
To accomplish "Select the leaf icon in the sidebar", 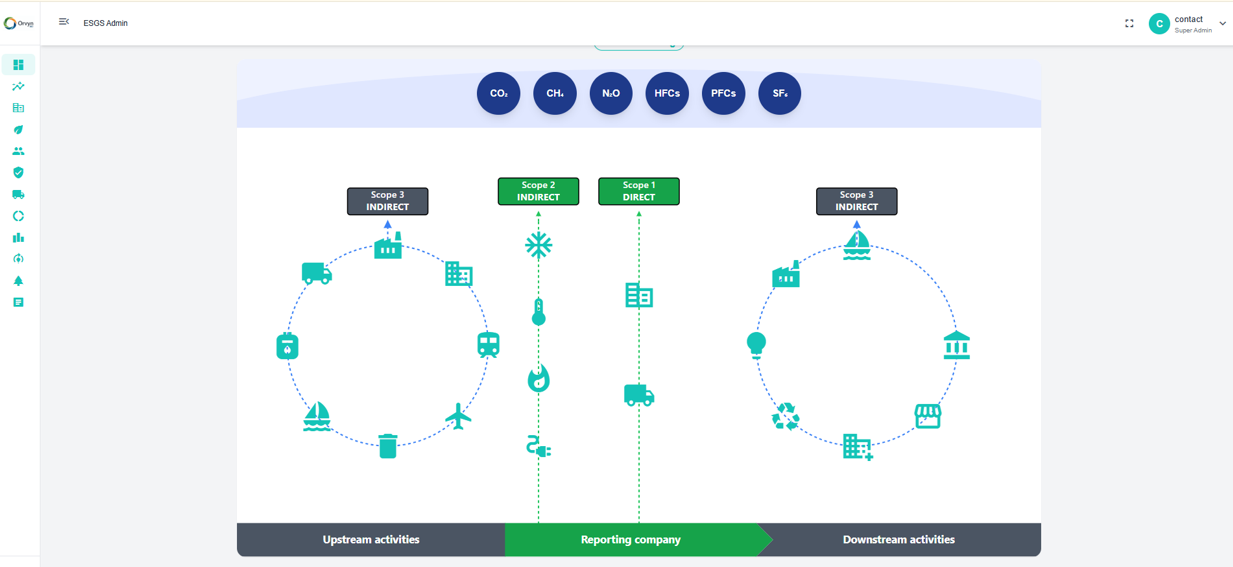I will click(18, 130).
